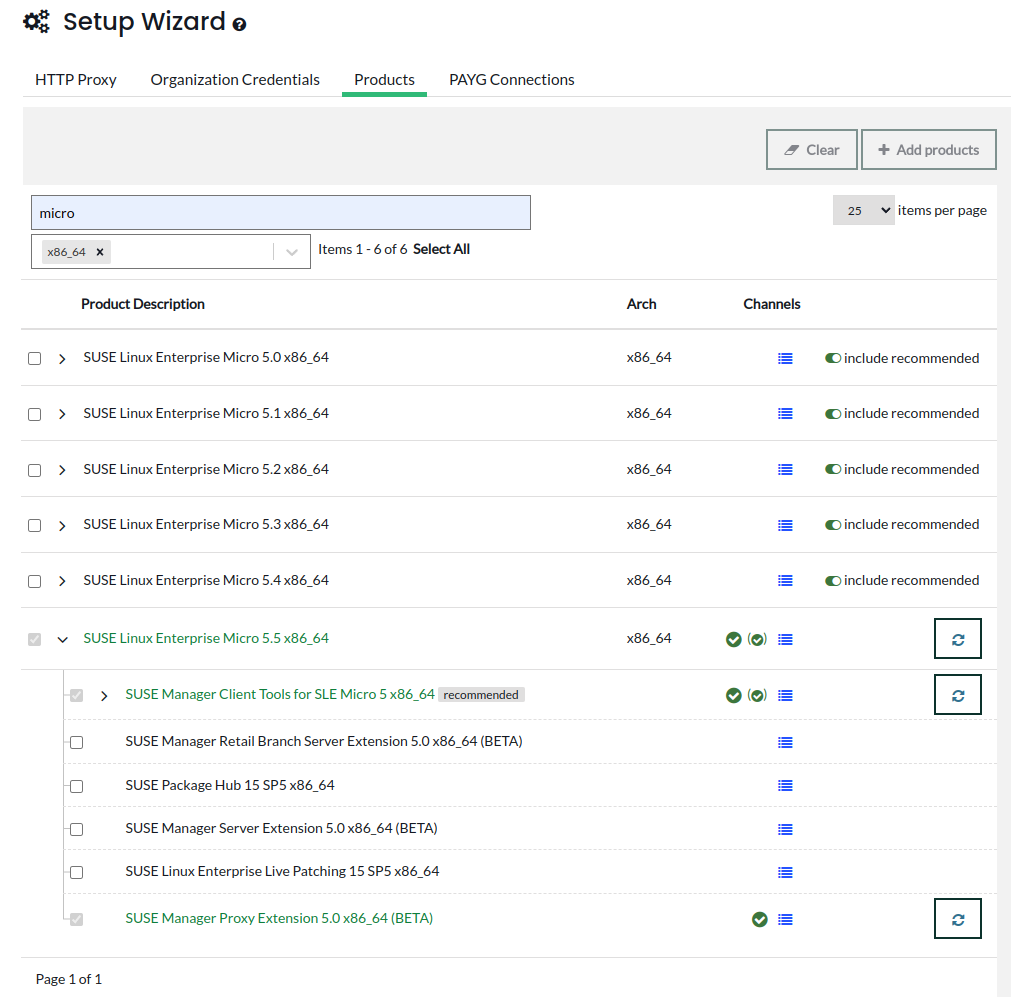The height and width of the screenshot is (997, 1011).
Task: Click the Add products button
Action: pyautogui.click(x=928, y=150)
